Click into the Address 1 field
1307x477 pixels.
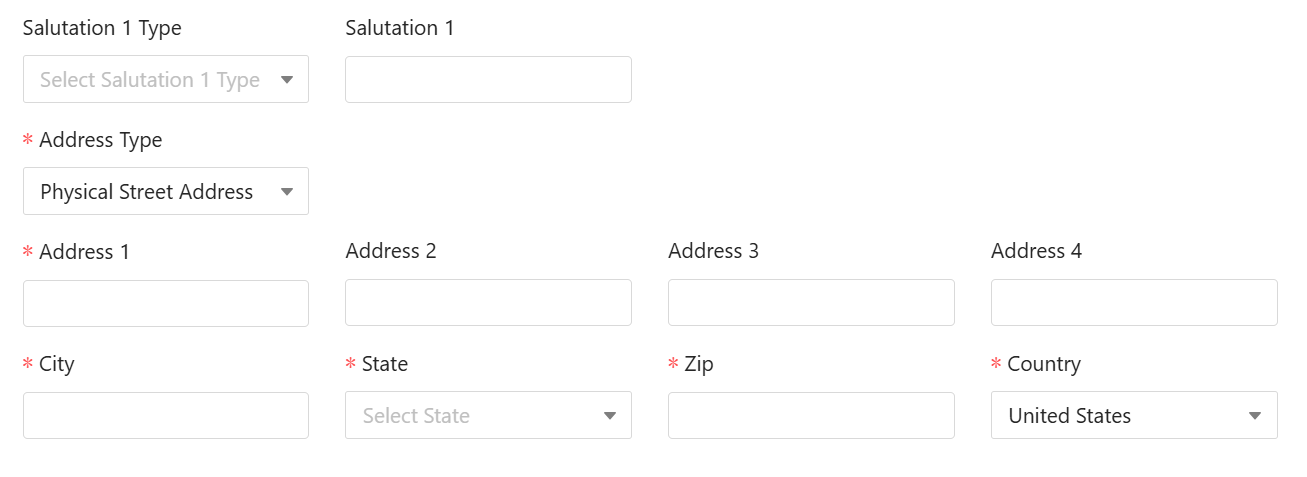tap(166, 303)
